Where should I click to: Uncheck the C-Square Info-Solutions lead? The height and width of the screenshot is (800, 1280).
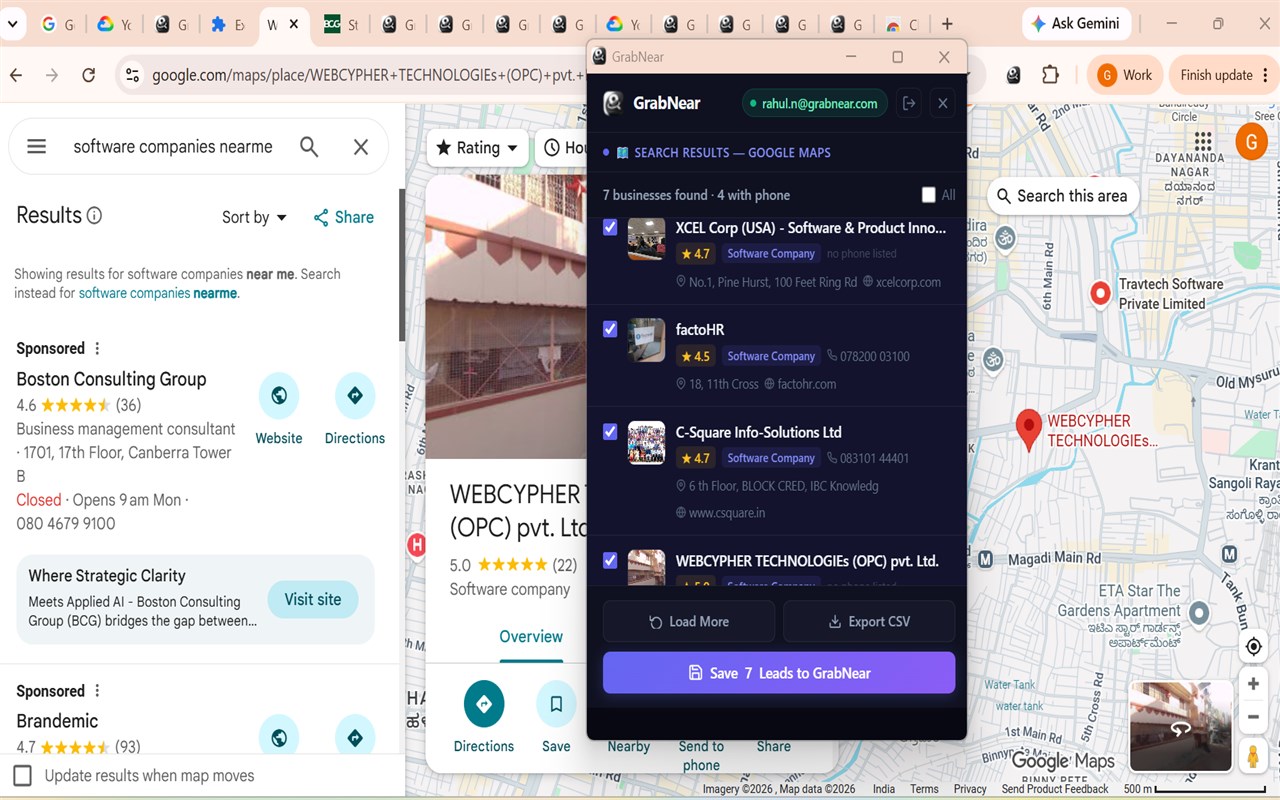(x=610, y=432)
